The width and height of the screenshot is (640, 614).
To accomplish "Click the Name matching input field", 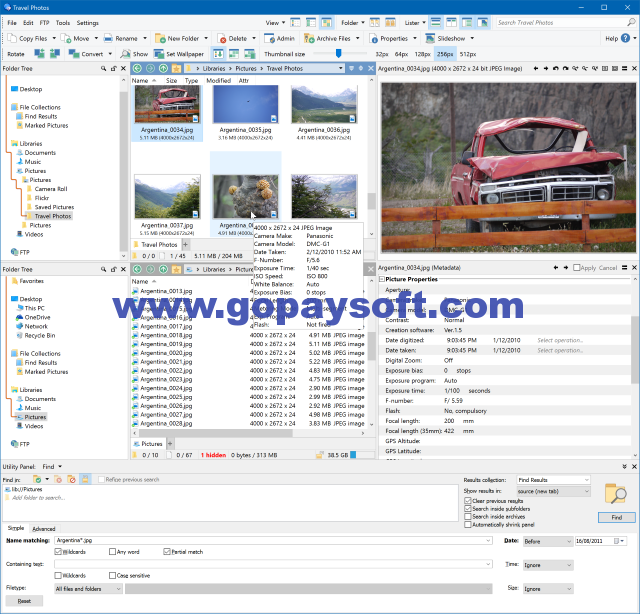I will coord(273,541).
